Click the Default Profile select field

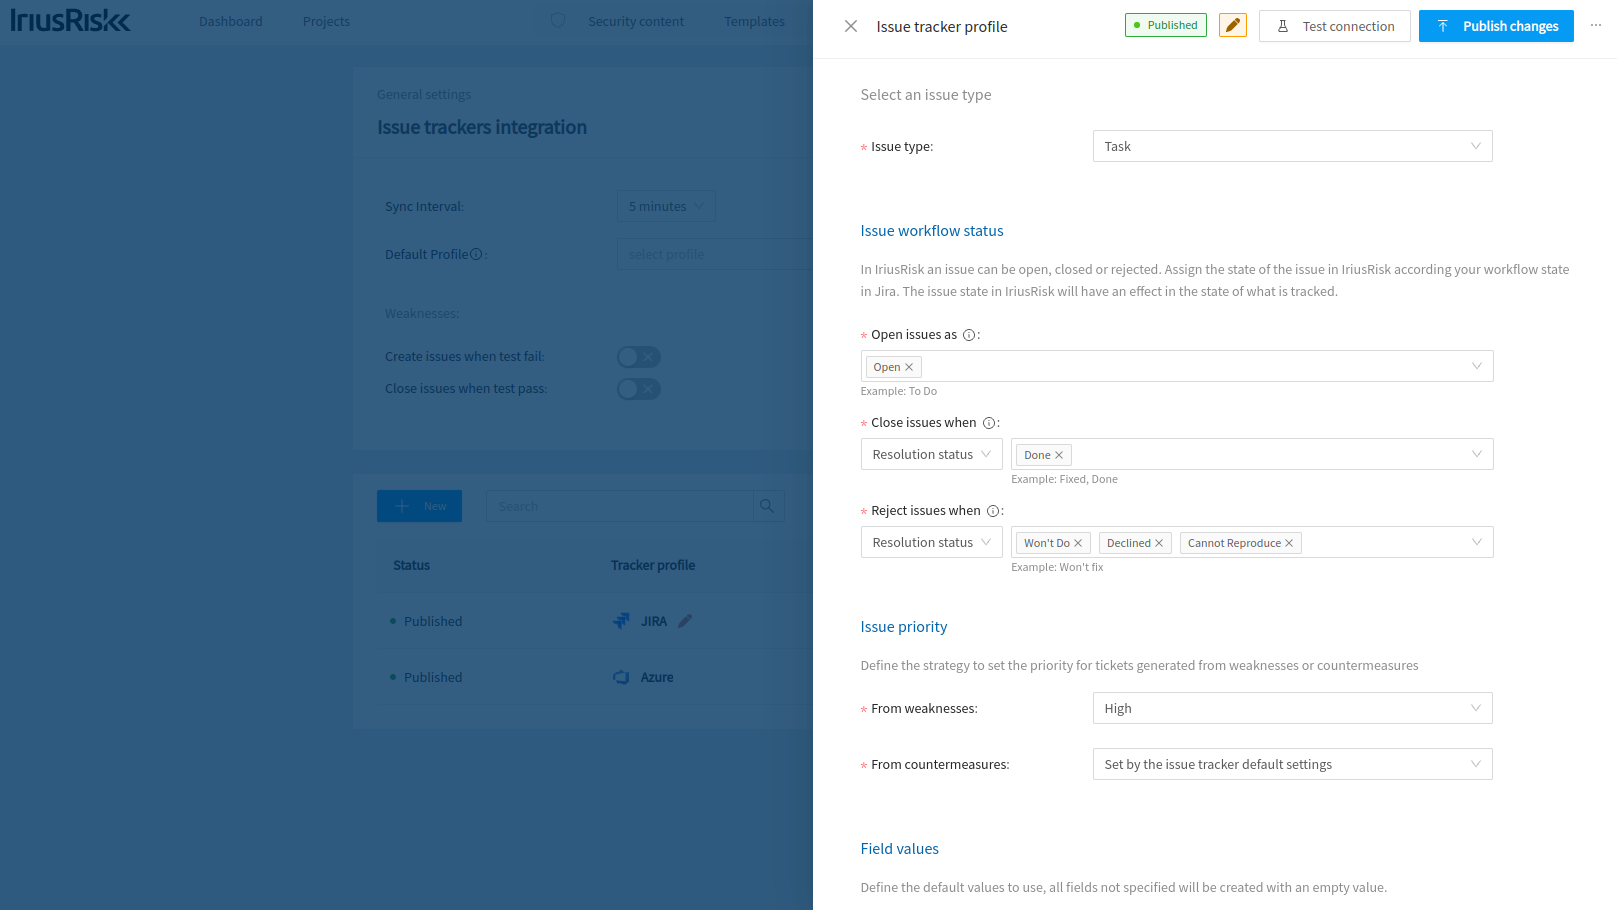[x=715, y=254]
